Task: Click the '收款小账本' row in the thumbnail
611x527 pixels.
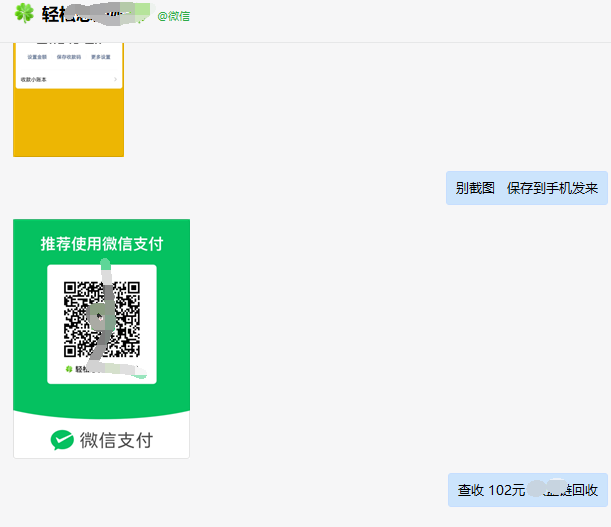Action: tap(69, 80)
